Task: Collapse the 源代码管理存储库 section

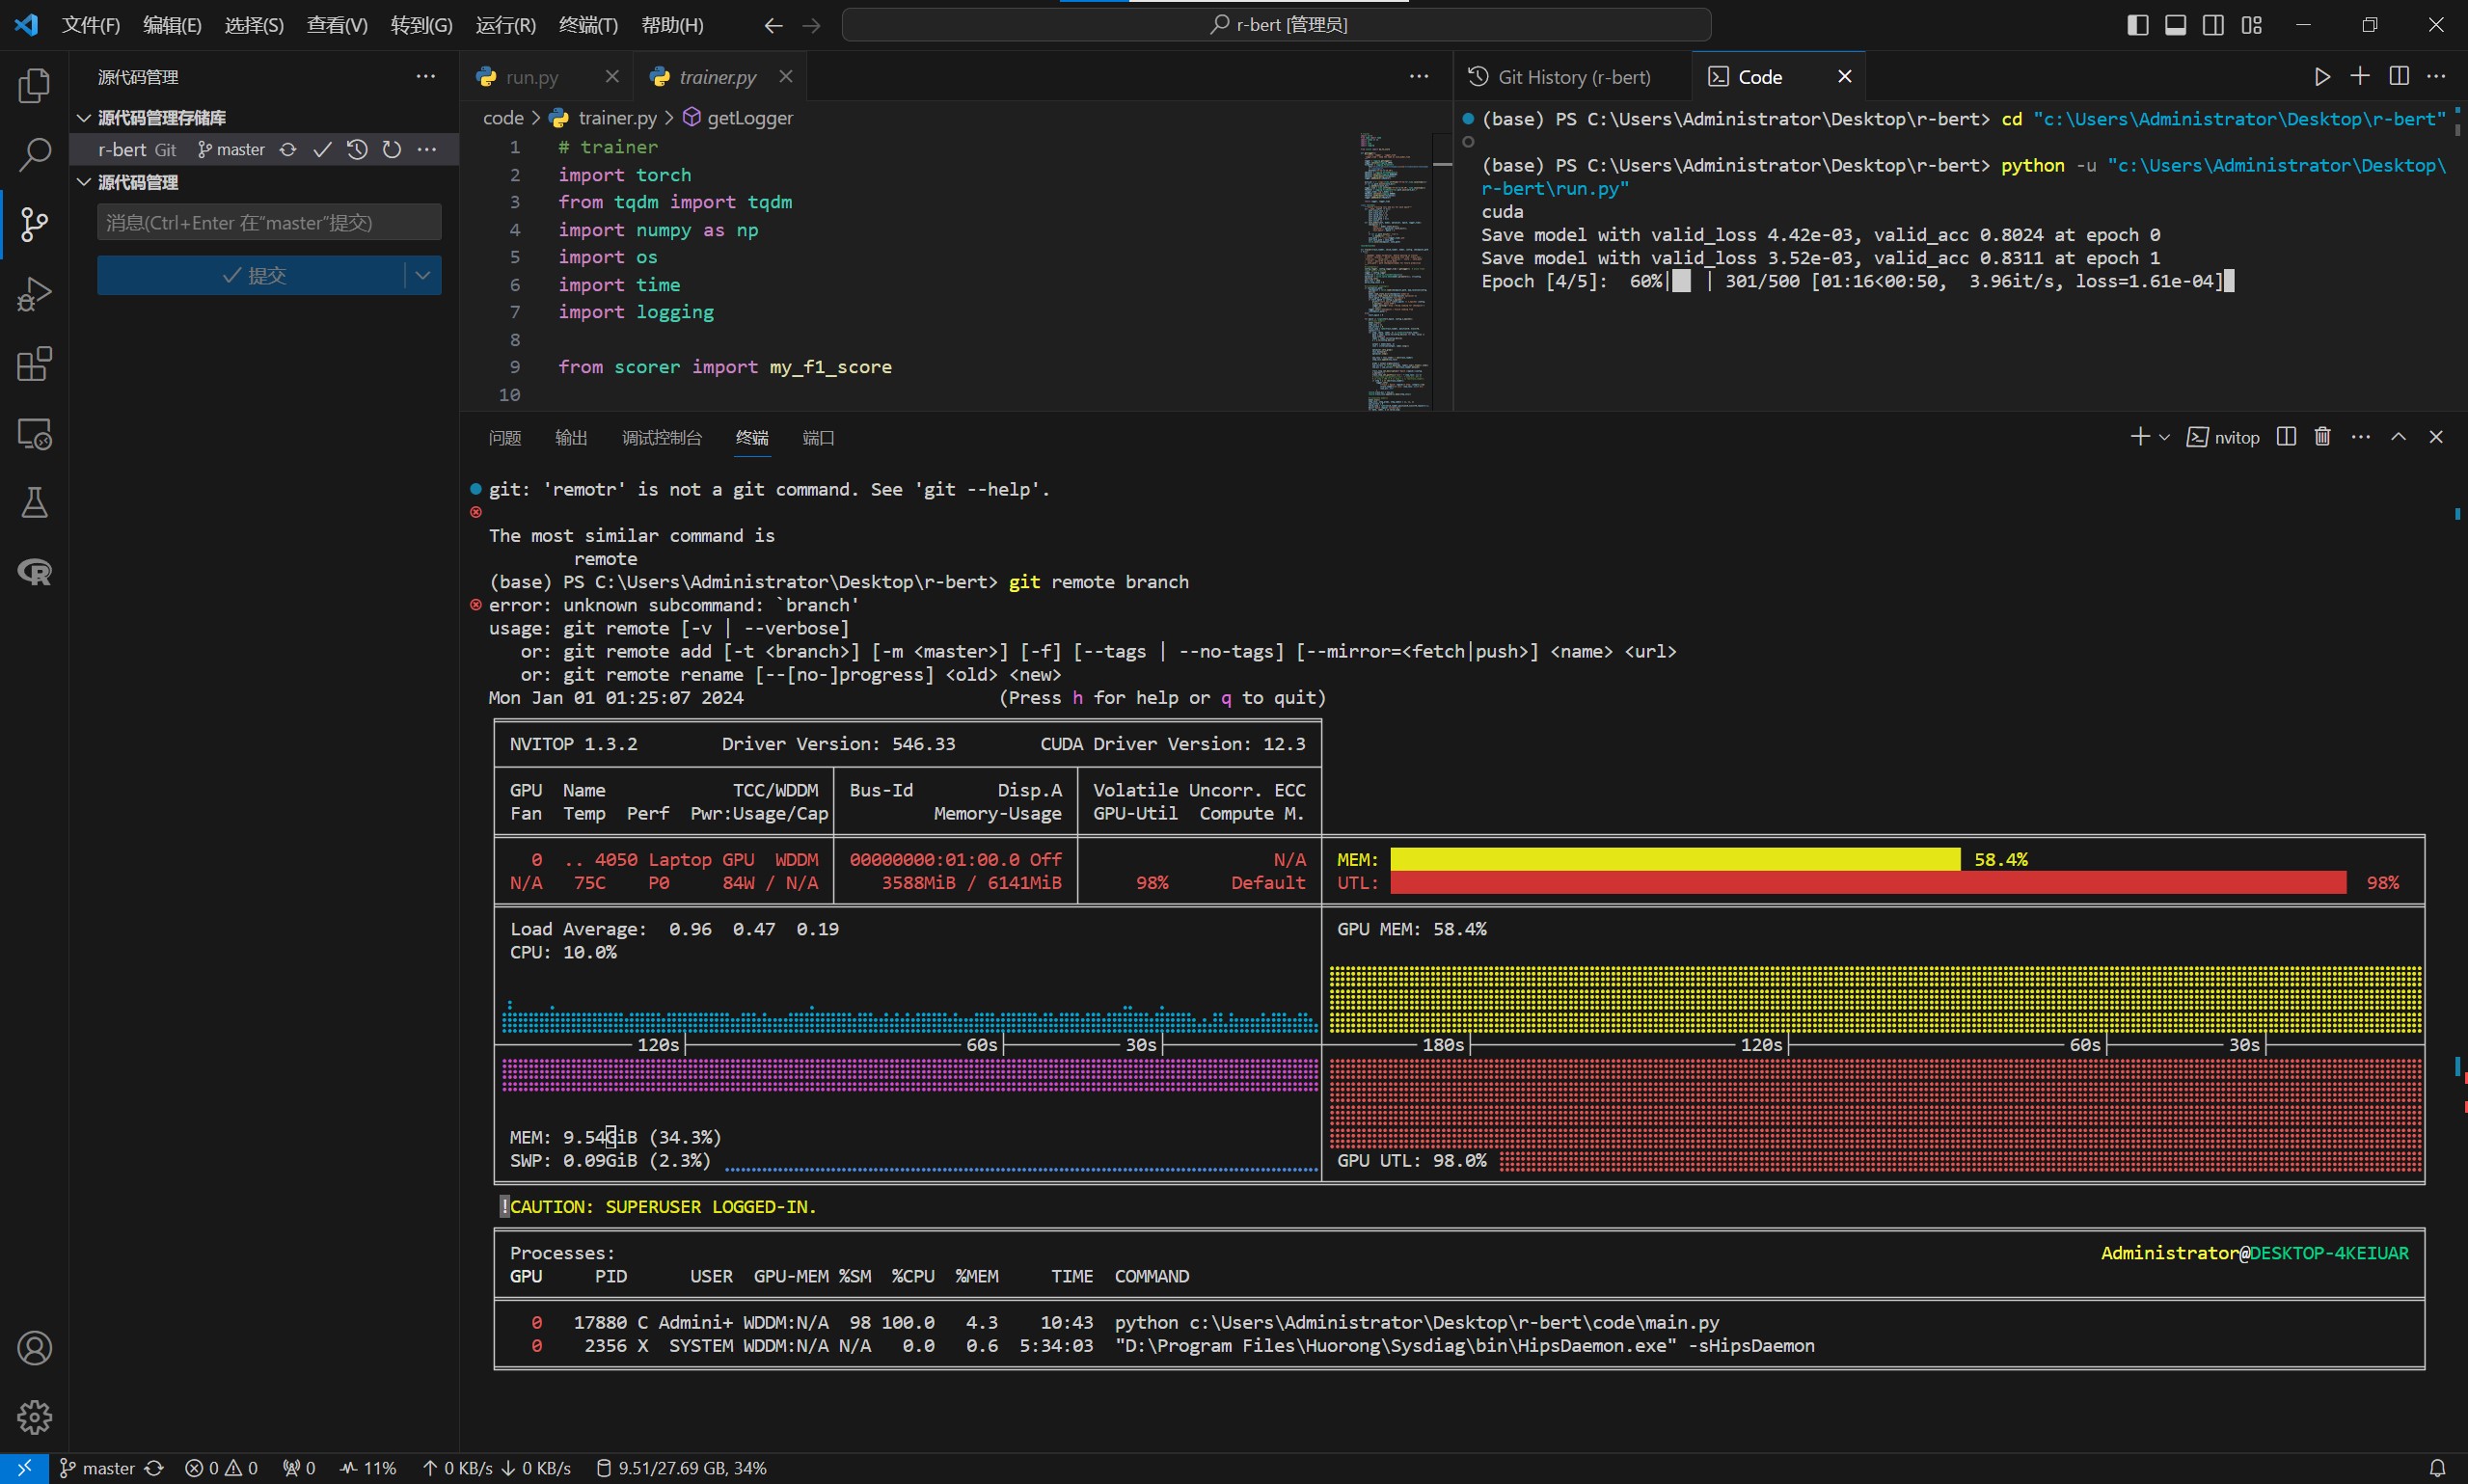Action: pos(84,118)
